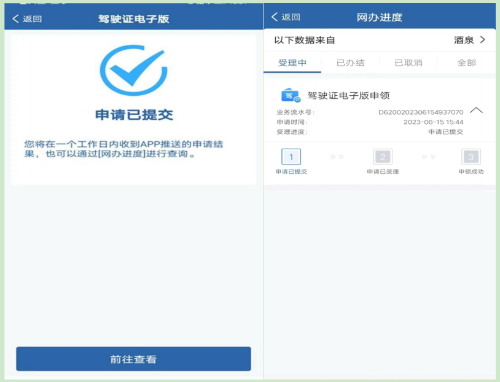Select step 3 申领成功 box
This screenshot has width=500, height=382.
click(x=471, y=157)
